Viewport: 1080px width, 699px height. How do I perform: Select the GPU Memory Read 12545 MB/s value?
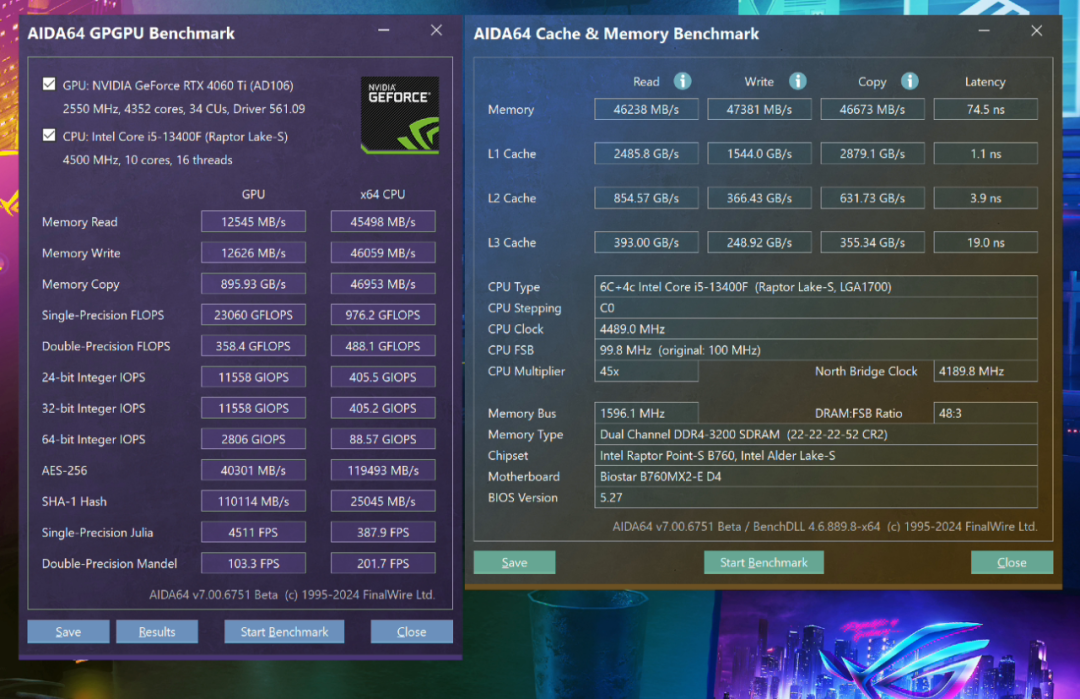coord(253,222)
